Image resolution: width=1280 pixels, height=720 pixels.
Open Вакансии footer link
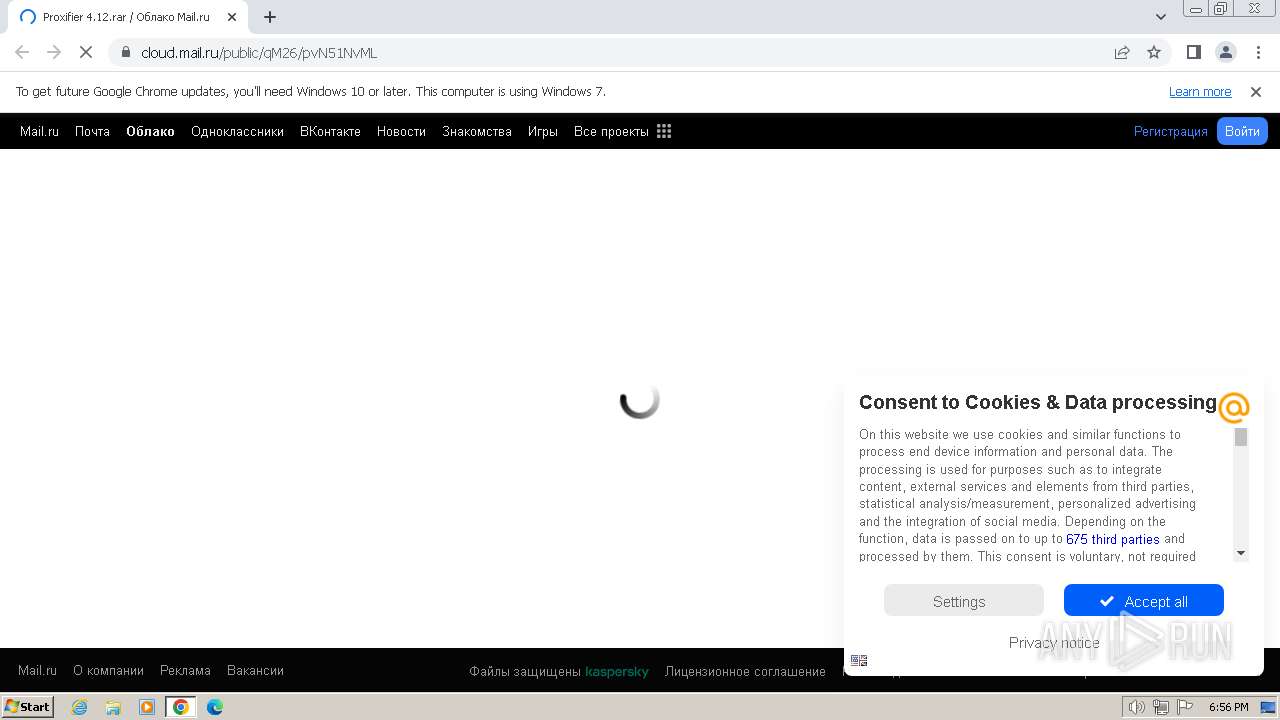[255, 670]
